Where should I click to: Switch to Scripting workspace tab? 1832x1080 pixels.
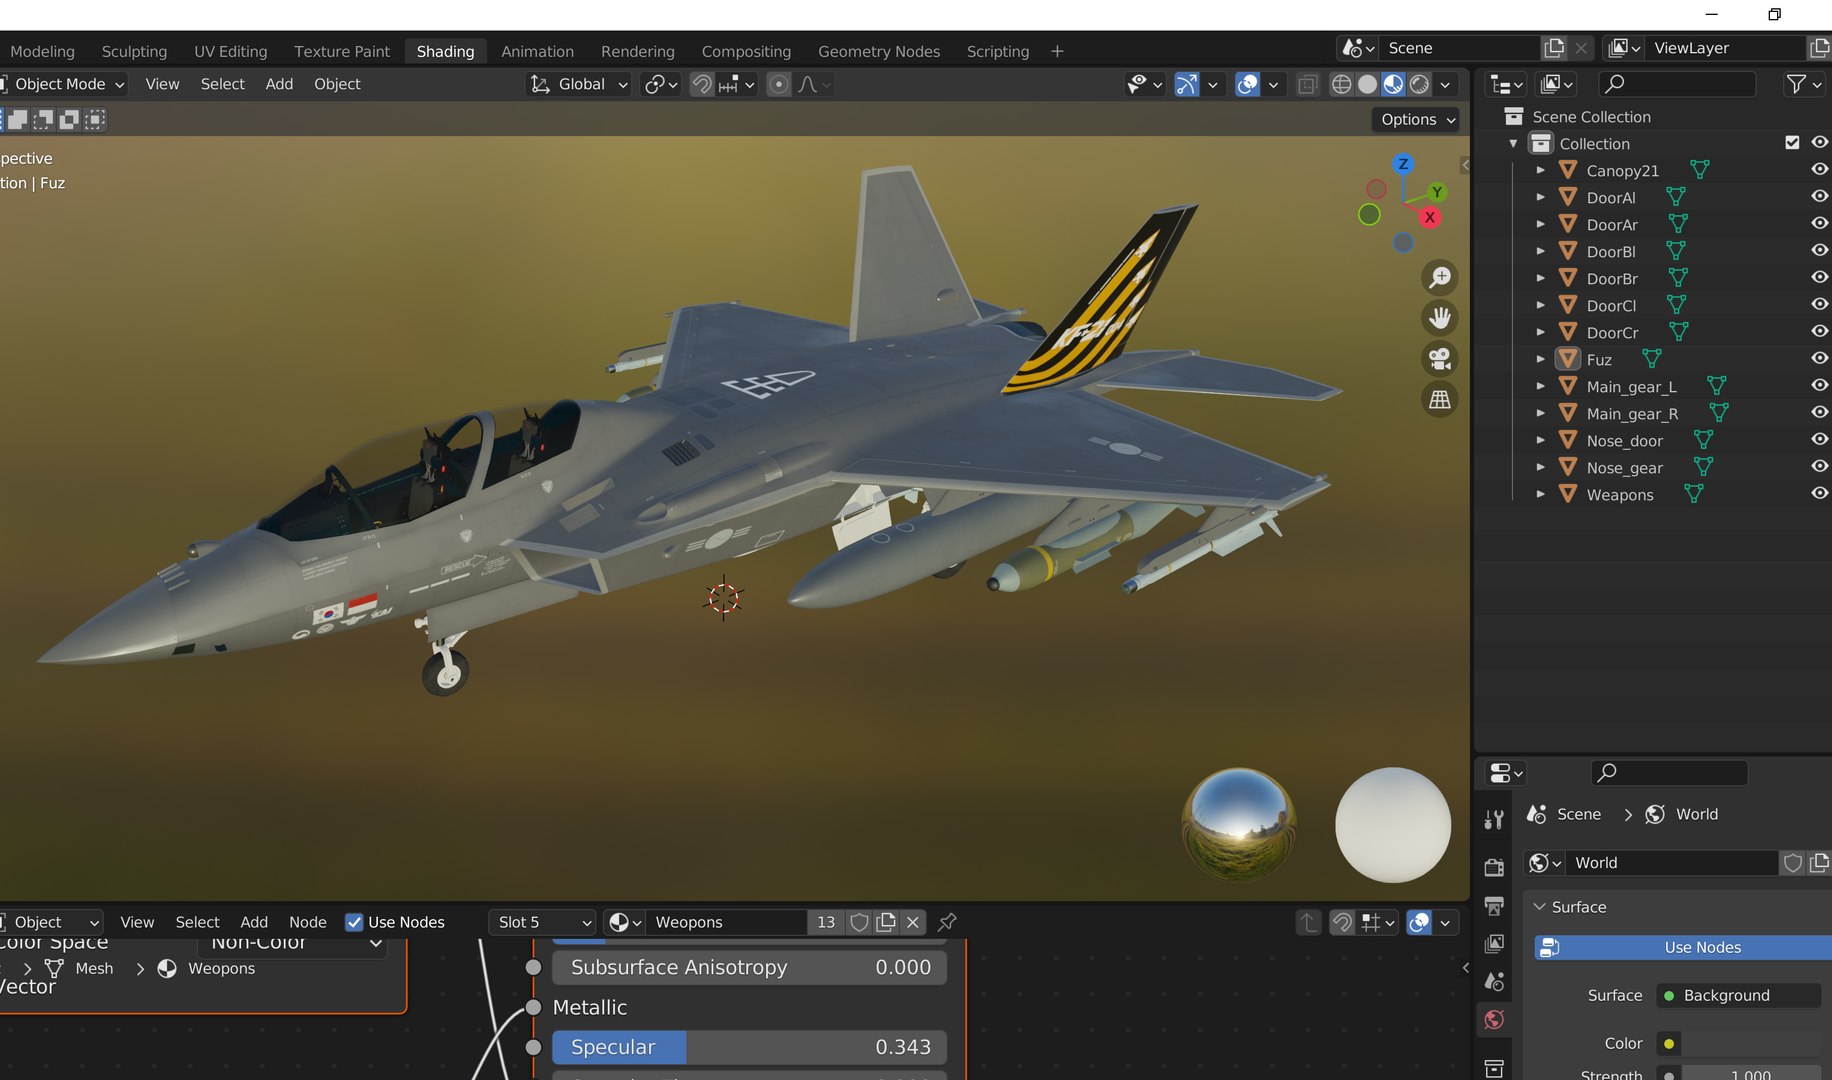point(998,51)
